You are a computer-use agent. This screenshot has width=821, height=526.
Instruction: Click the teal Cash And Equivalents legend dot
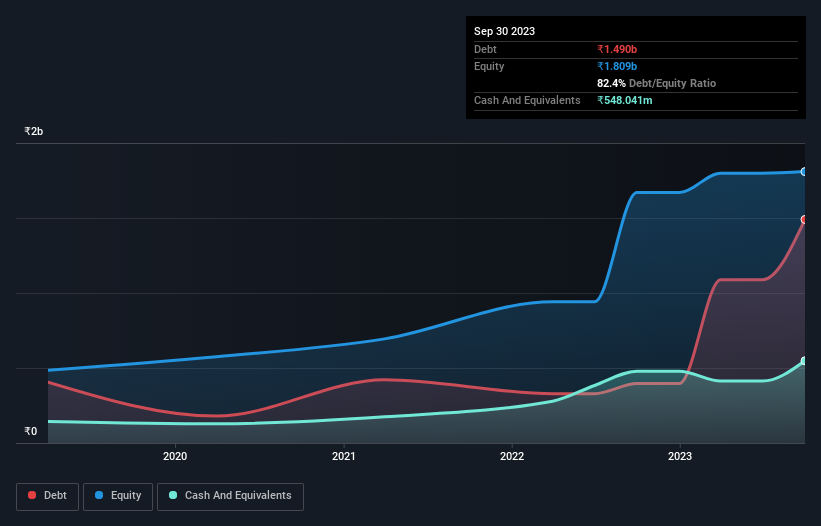point(173,495)
